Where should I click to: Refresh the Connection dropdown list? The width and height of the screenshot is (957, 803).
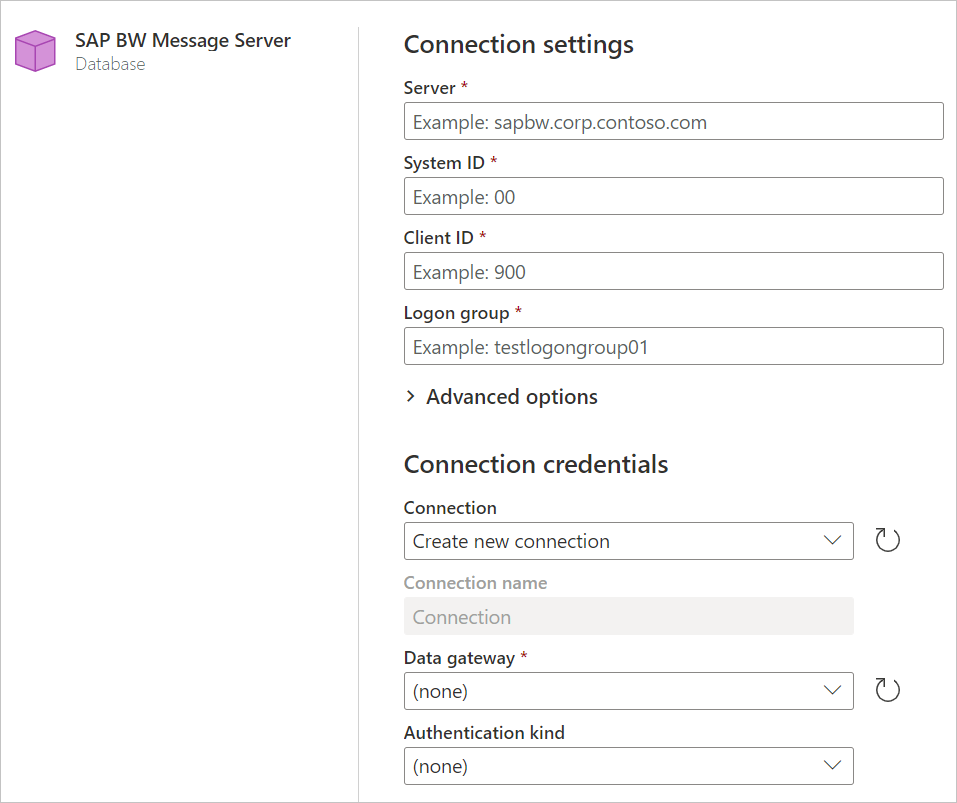click(887, 540)
